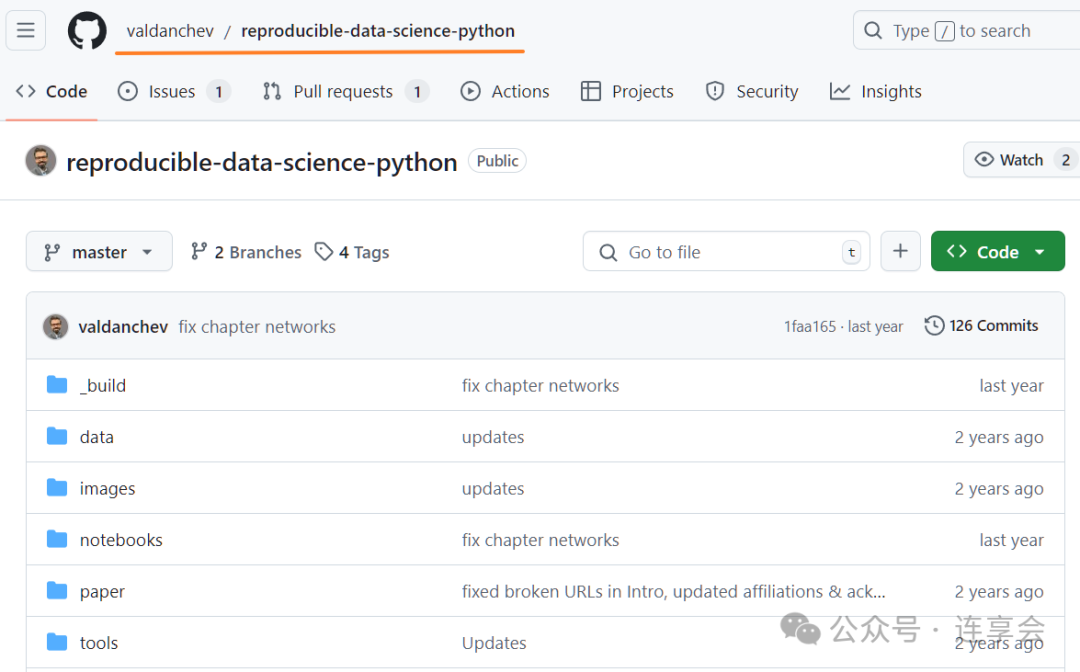
Task: Open the Pull requests tab
Action: [x=343, y=92]
